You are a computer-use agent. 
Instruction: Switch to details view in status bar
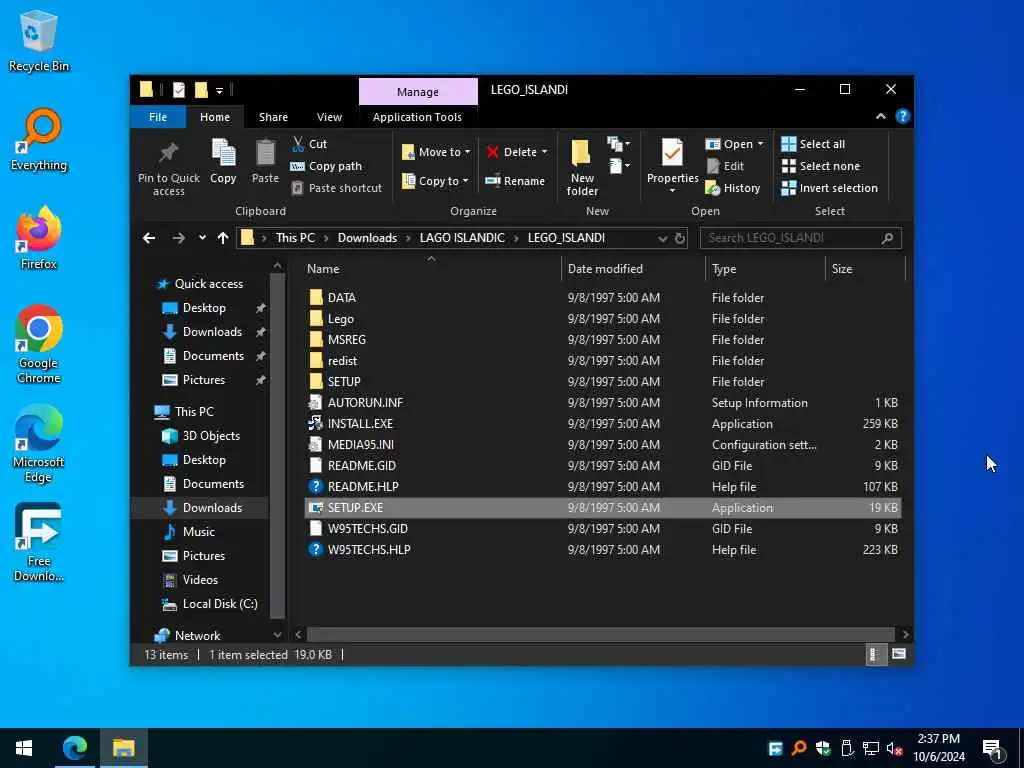[x=874, y=654]
